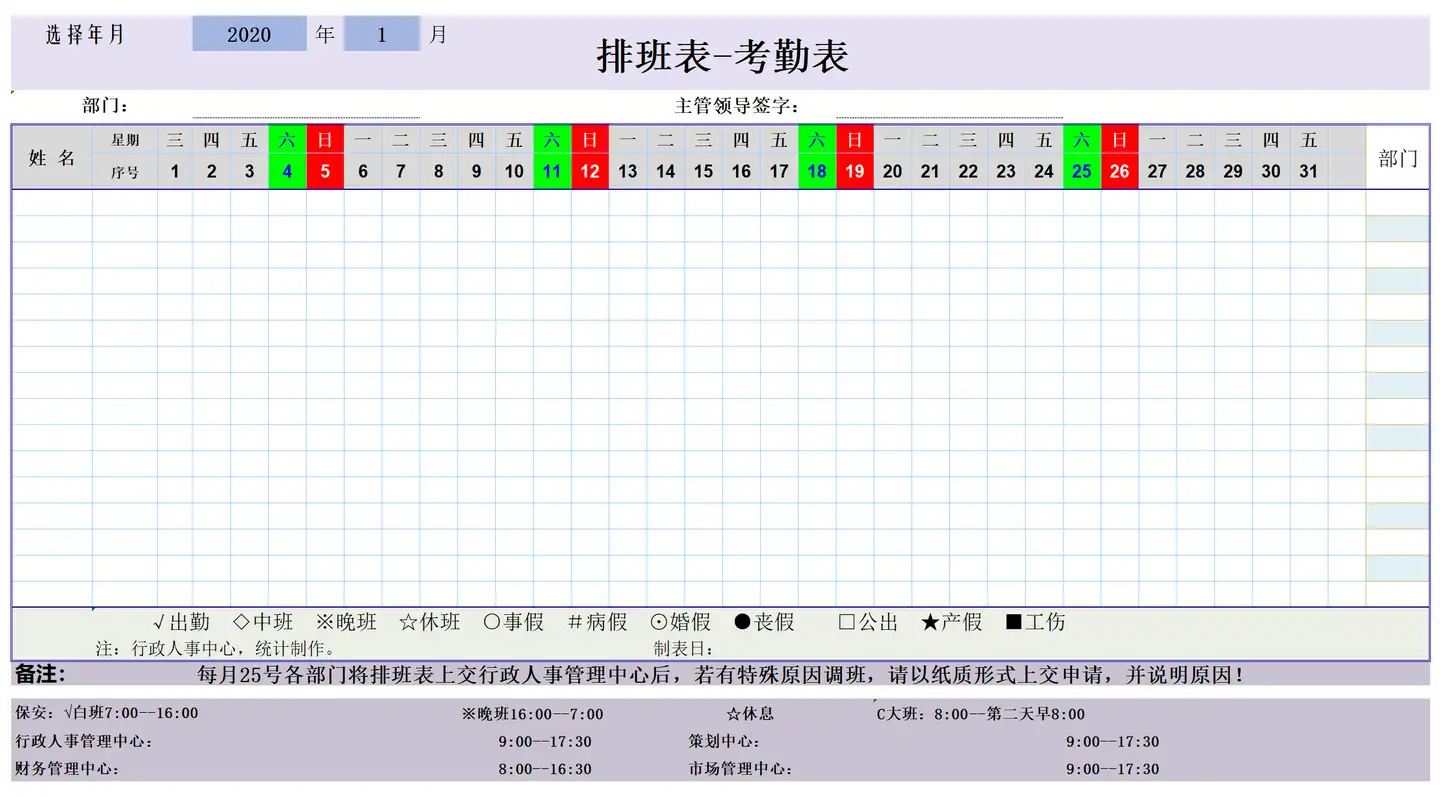Image resolution: width=1440 pixels, height=797 pixels.
Task: Select day number 7 cell
Action: 401,172
